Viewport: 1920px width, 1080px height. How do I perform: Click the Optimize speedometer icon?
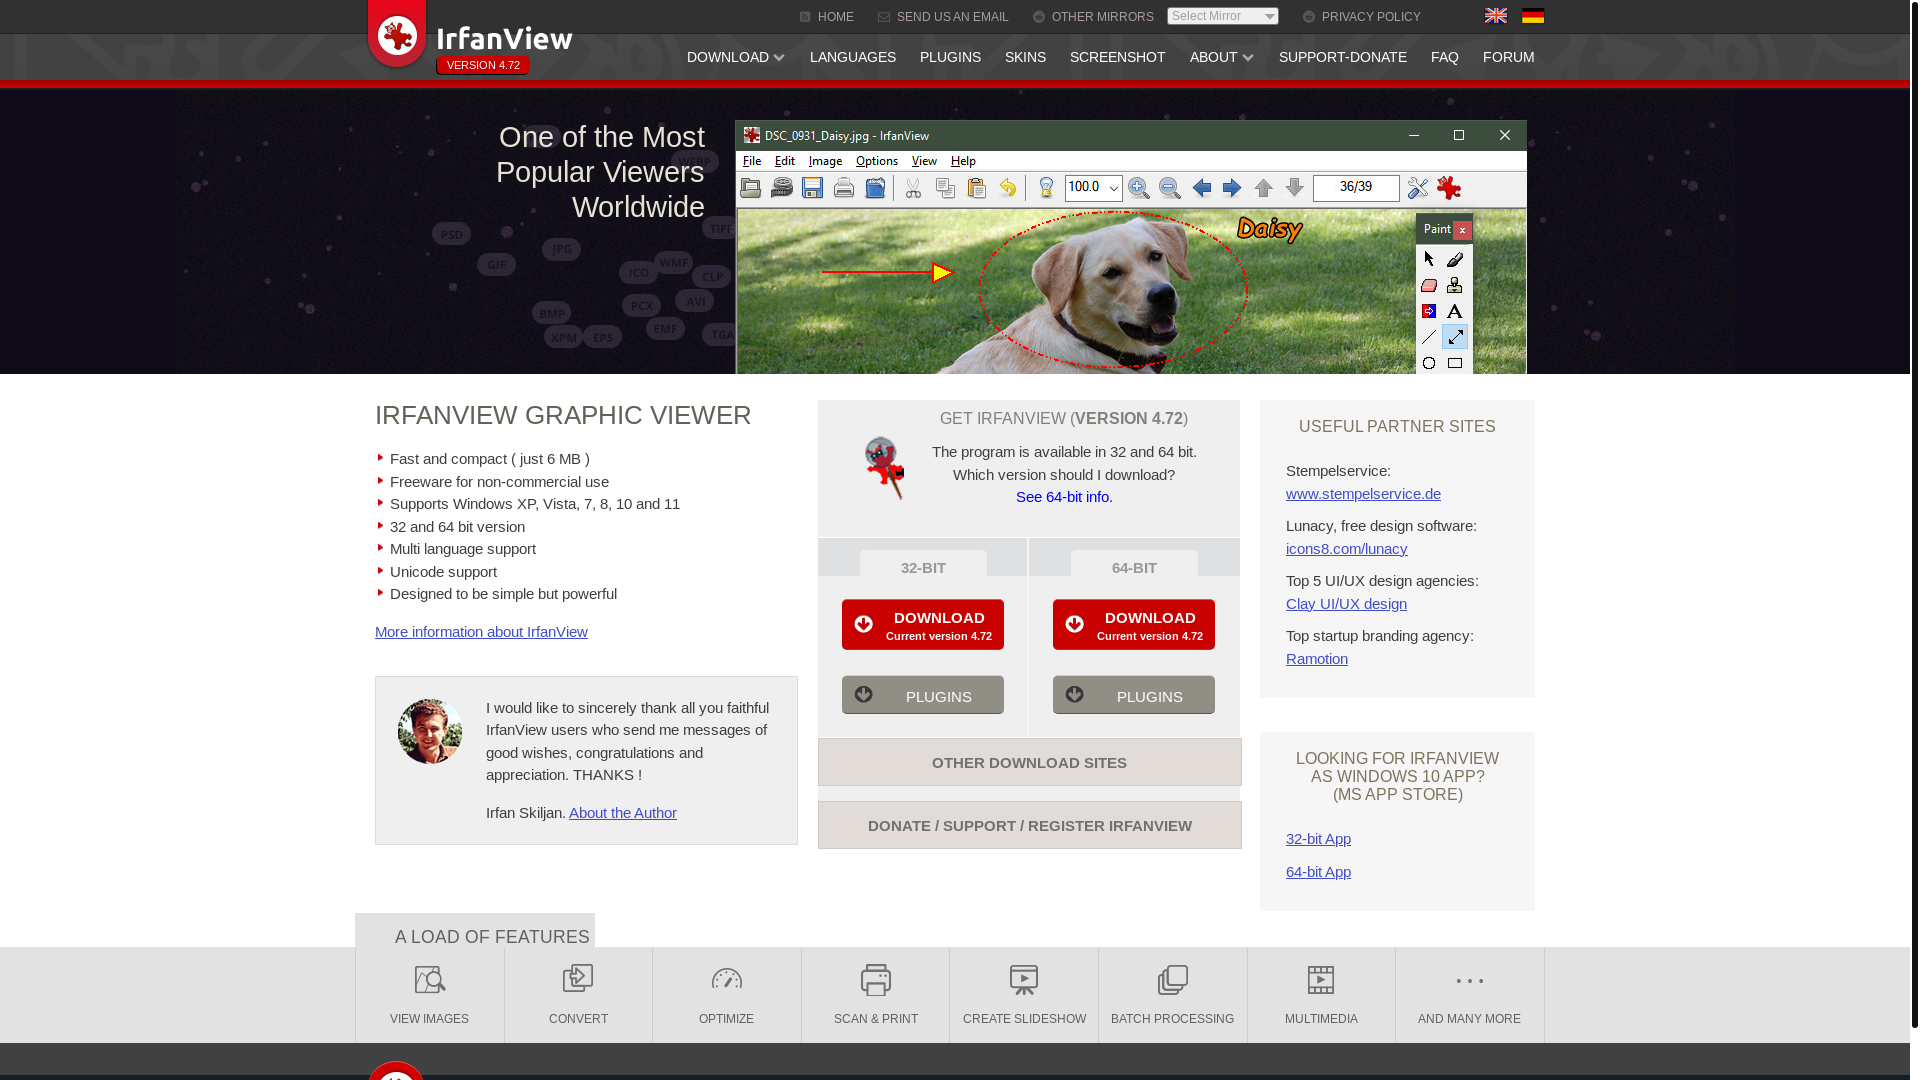[727, 979]
